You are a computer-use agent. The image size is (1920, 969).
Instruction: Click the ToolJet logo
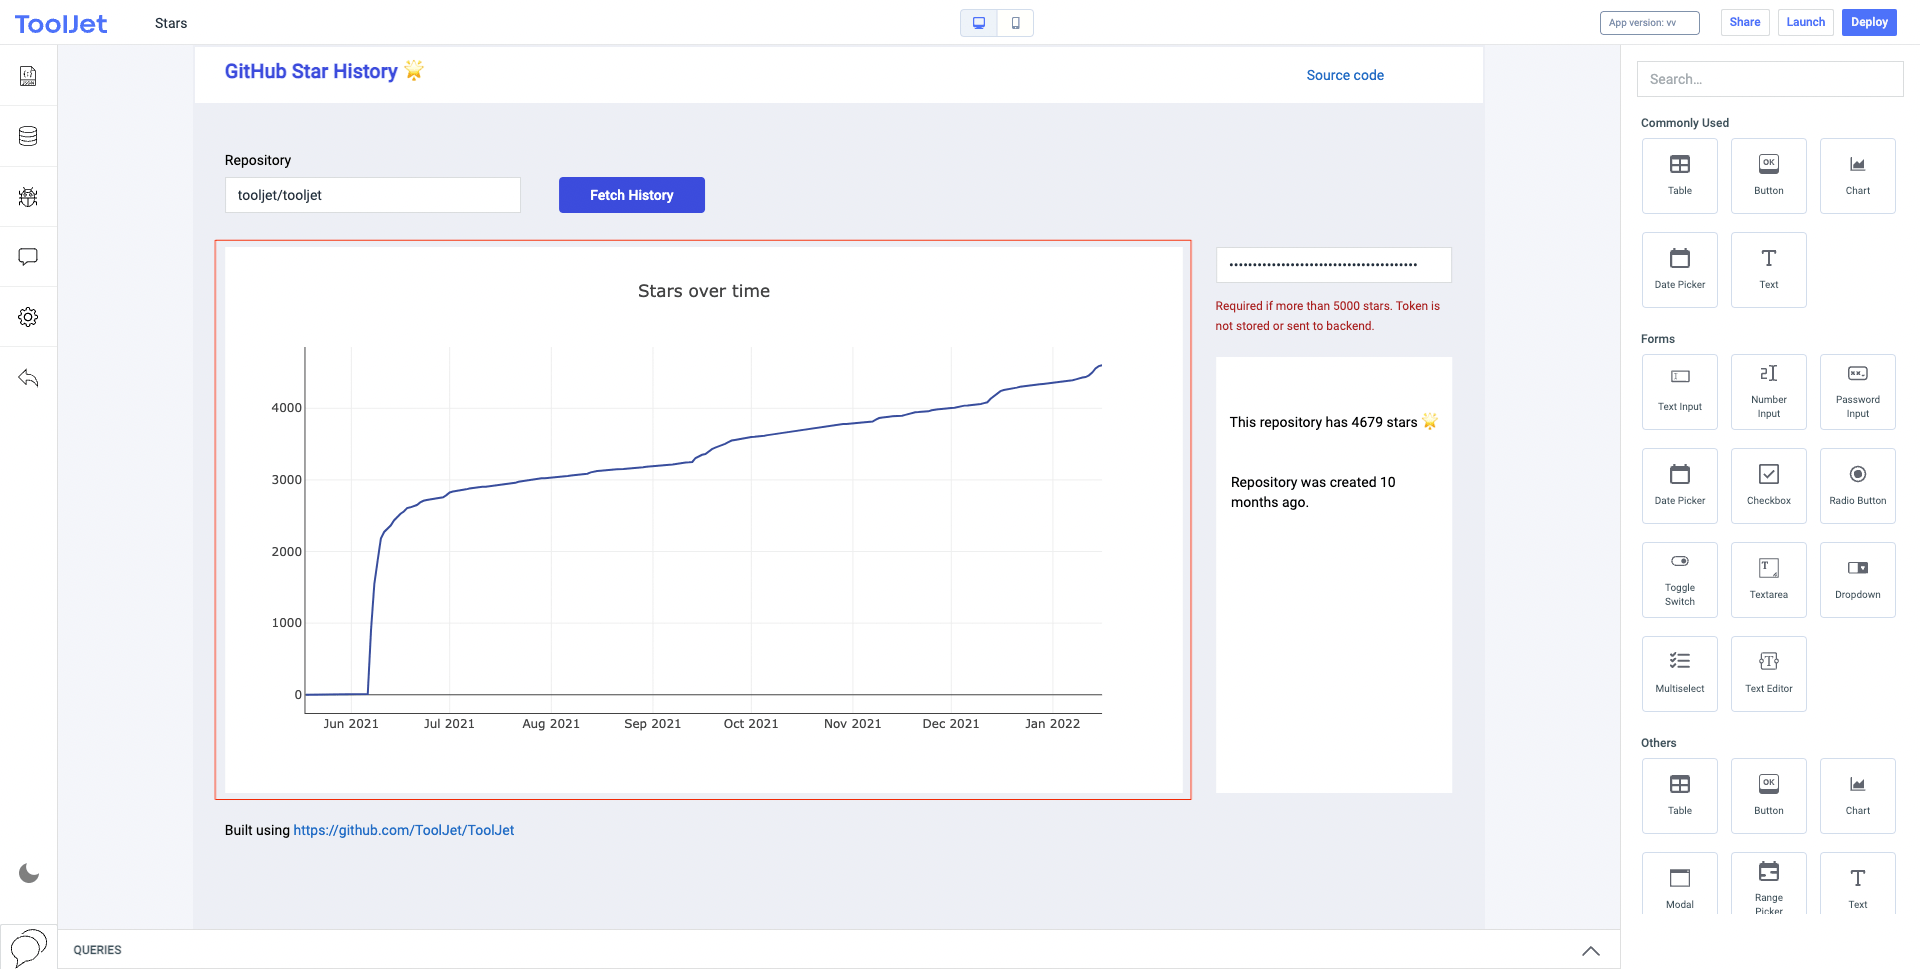click(x=60, y=23)
